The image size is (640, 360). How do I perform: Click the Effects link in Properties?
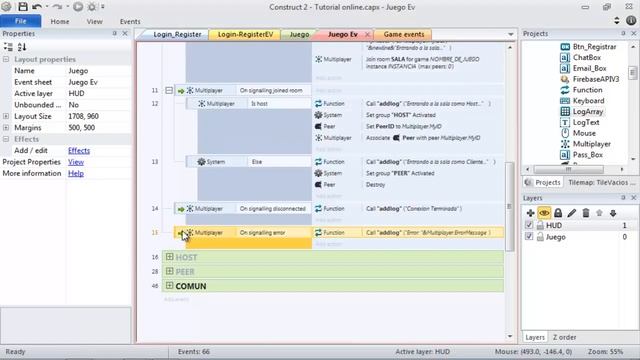79,151
